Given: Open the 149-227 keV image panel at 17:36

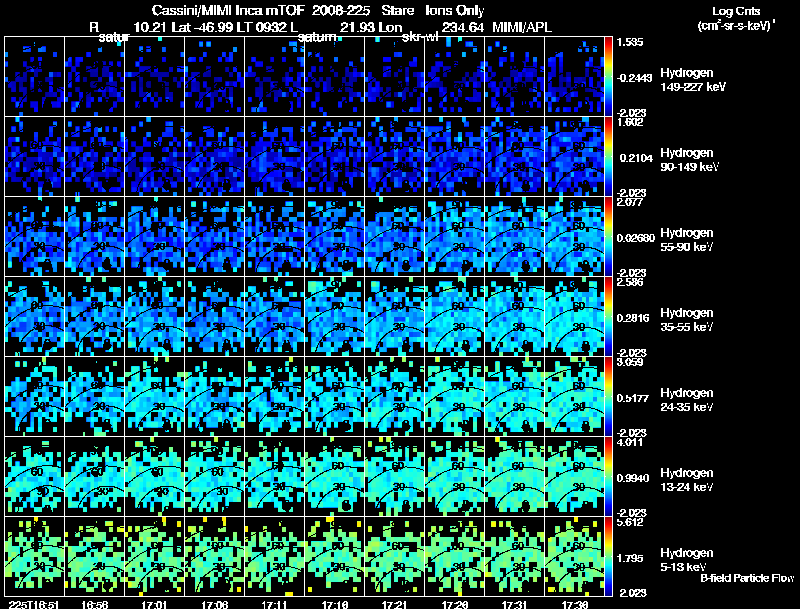Looking at the screenshot, I should [x=574, y=77].
